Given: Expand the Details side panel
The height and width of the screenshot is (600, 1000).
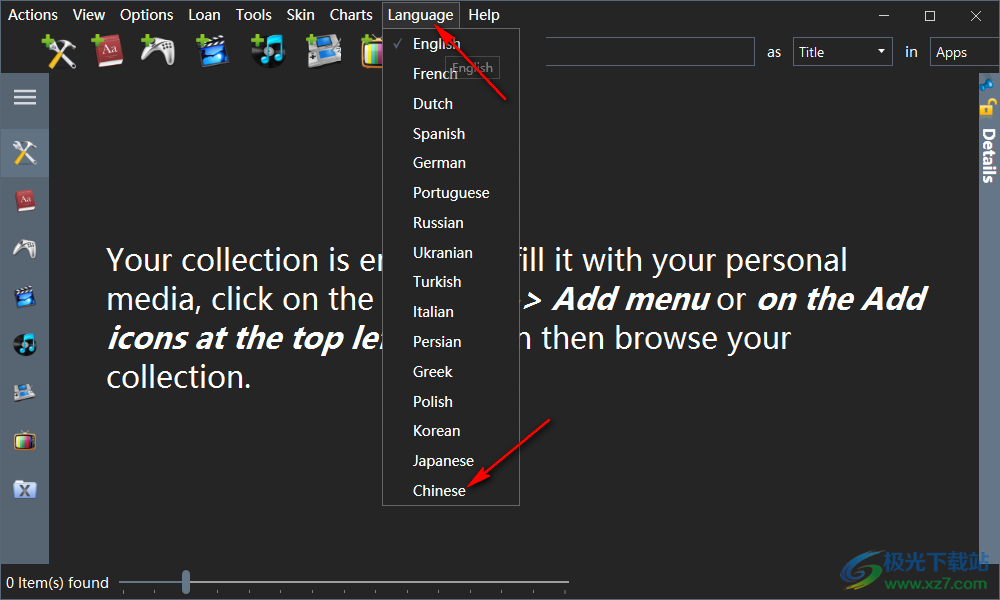Looking at the screenshot, I should tap(988, 155).
